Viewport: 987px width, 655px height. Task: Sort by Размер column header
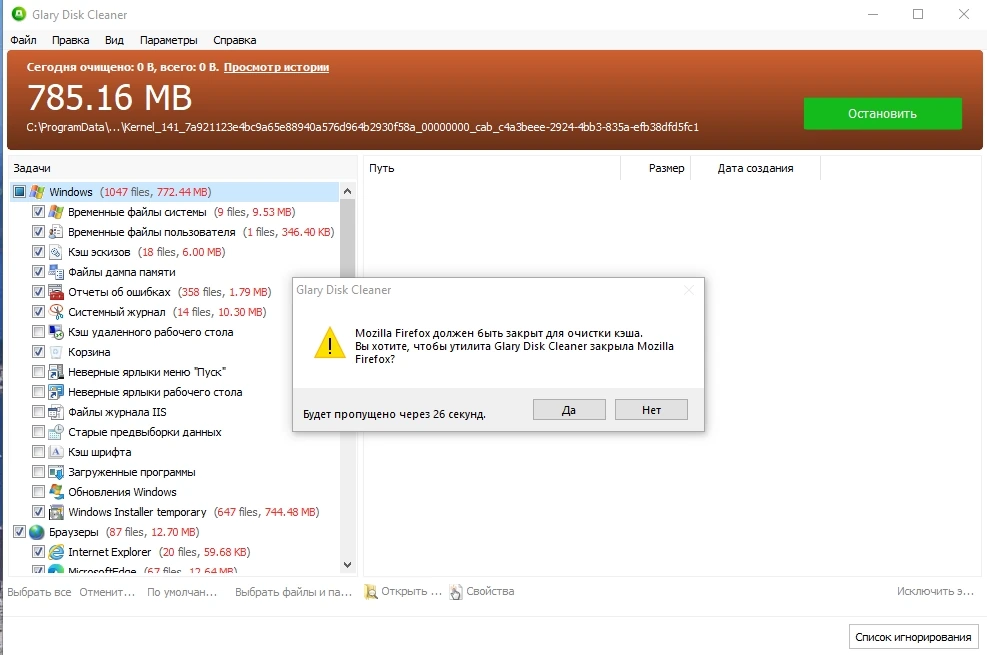pos(655,168)
